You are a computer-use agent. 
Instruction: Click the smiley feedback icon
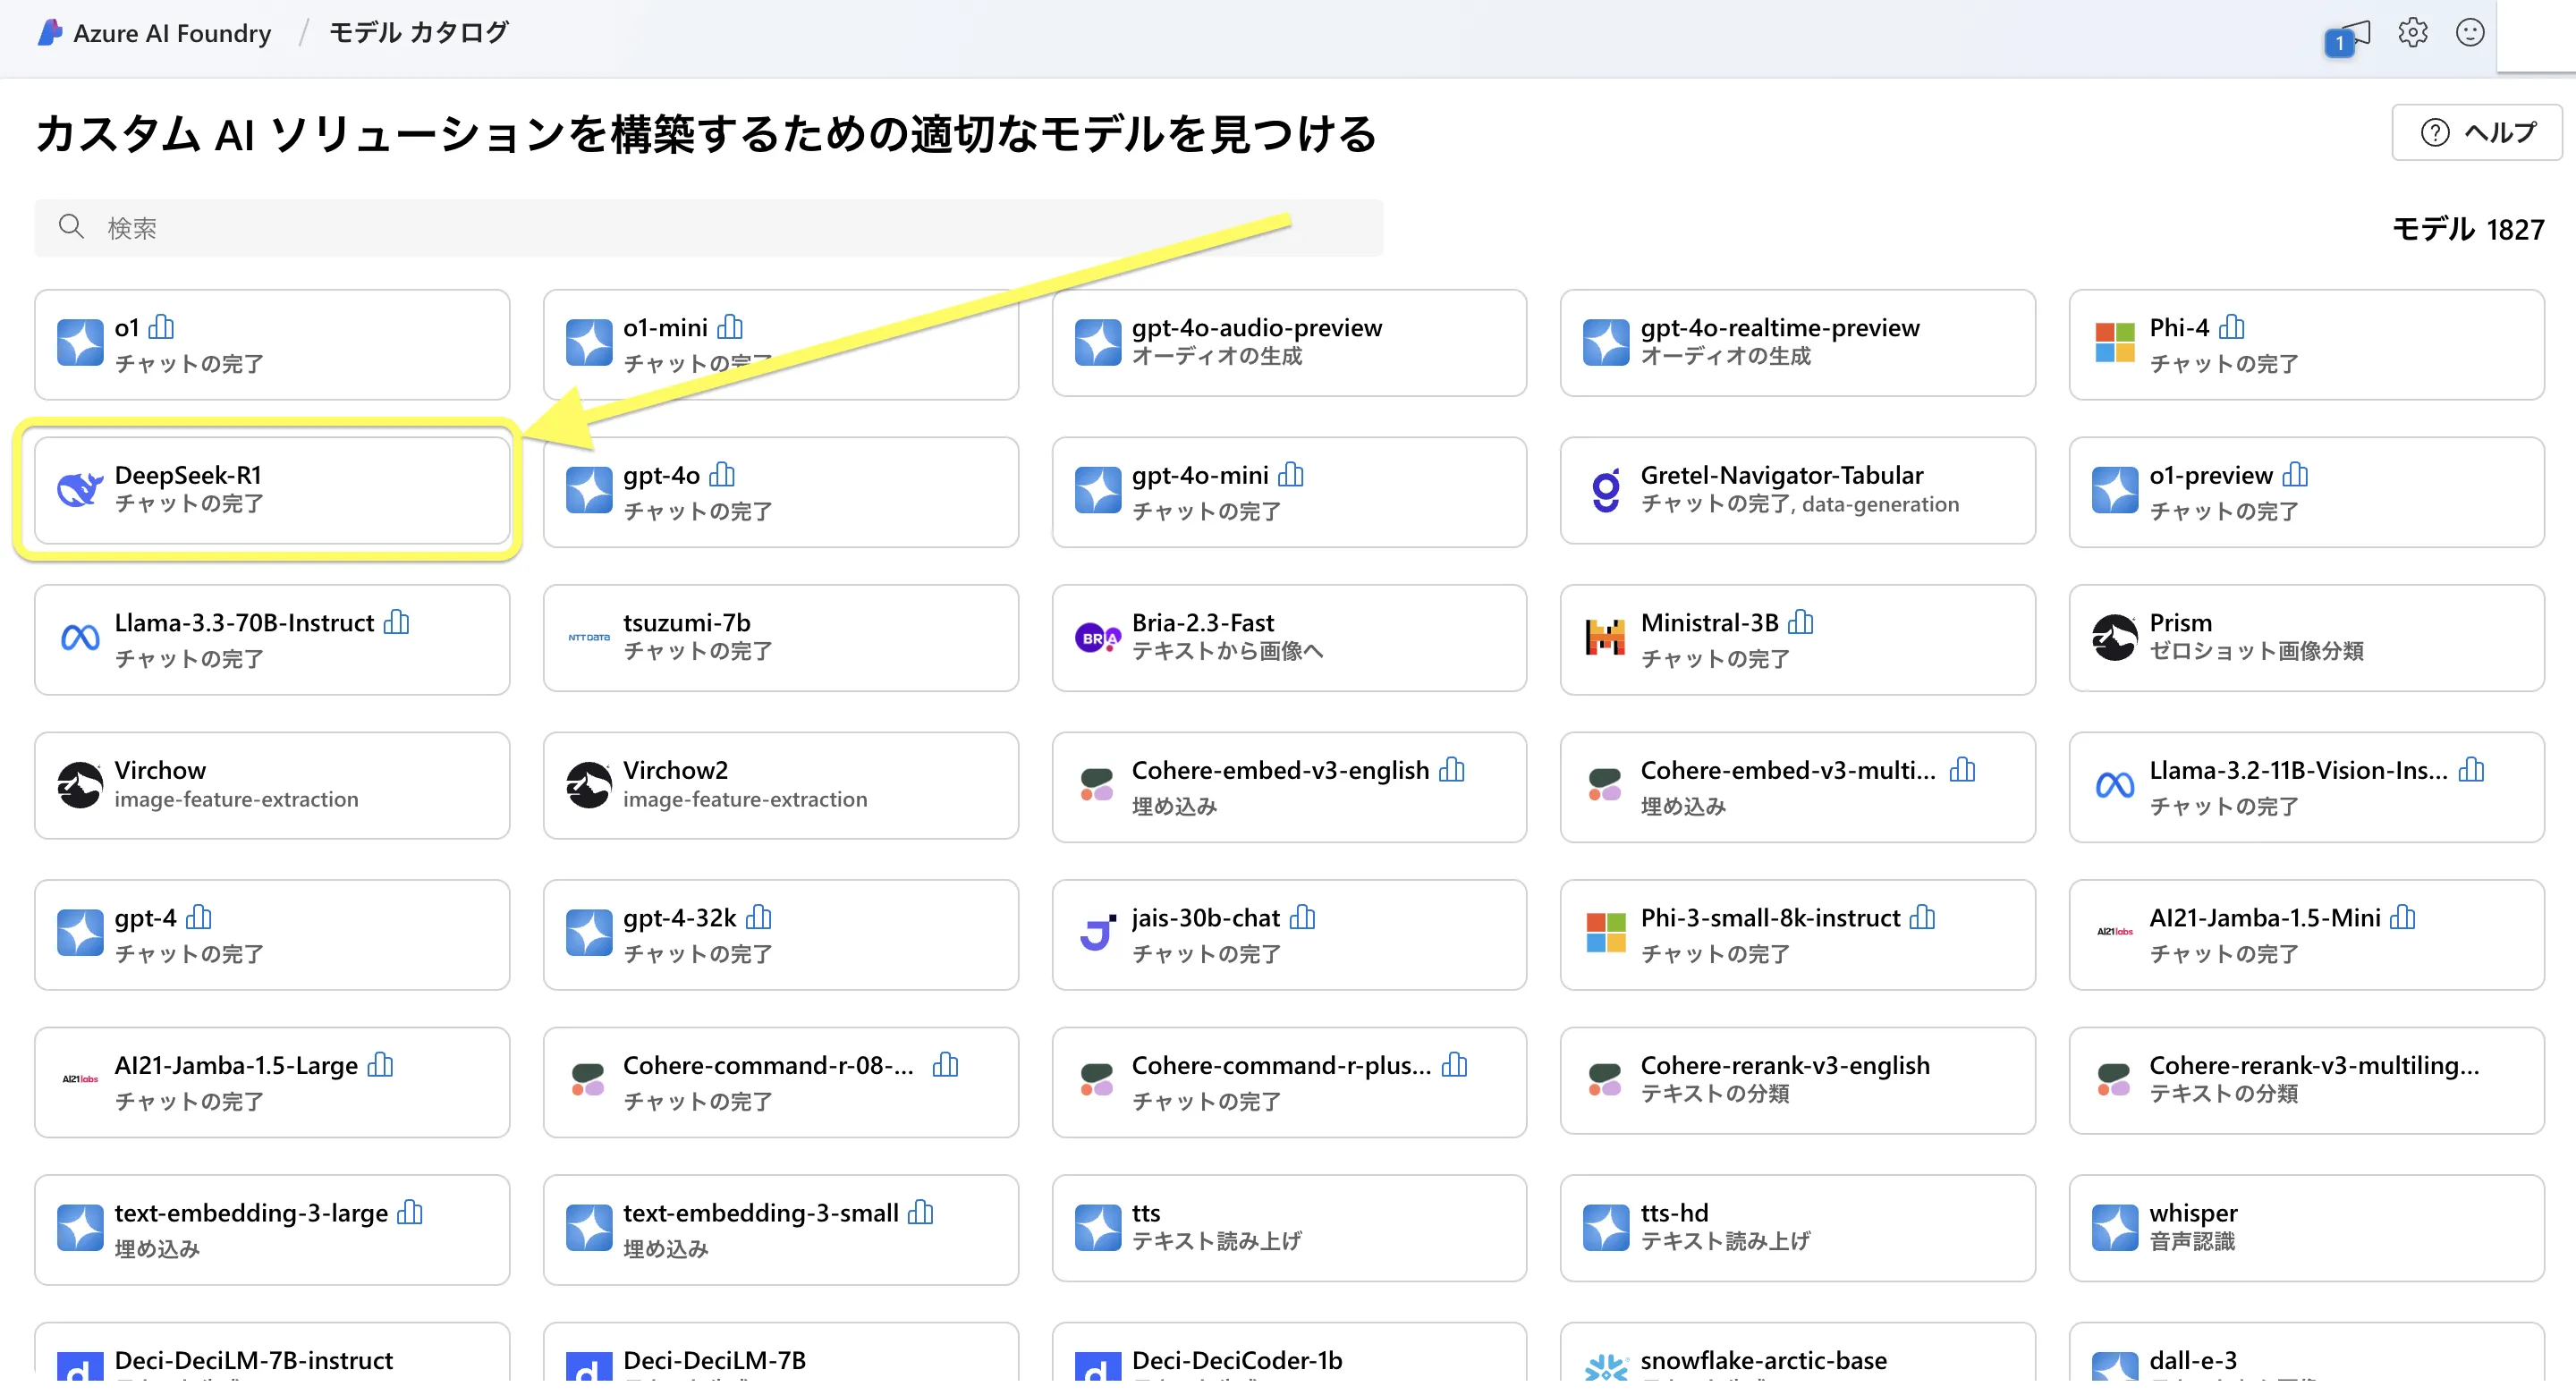point(2470,33)
